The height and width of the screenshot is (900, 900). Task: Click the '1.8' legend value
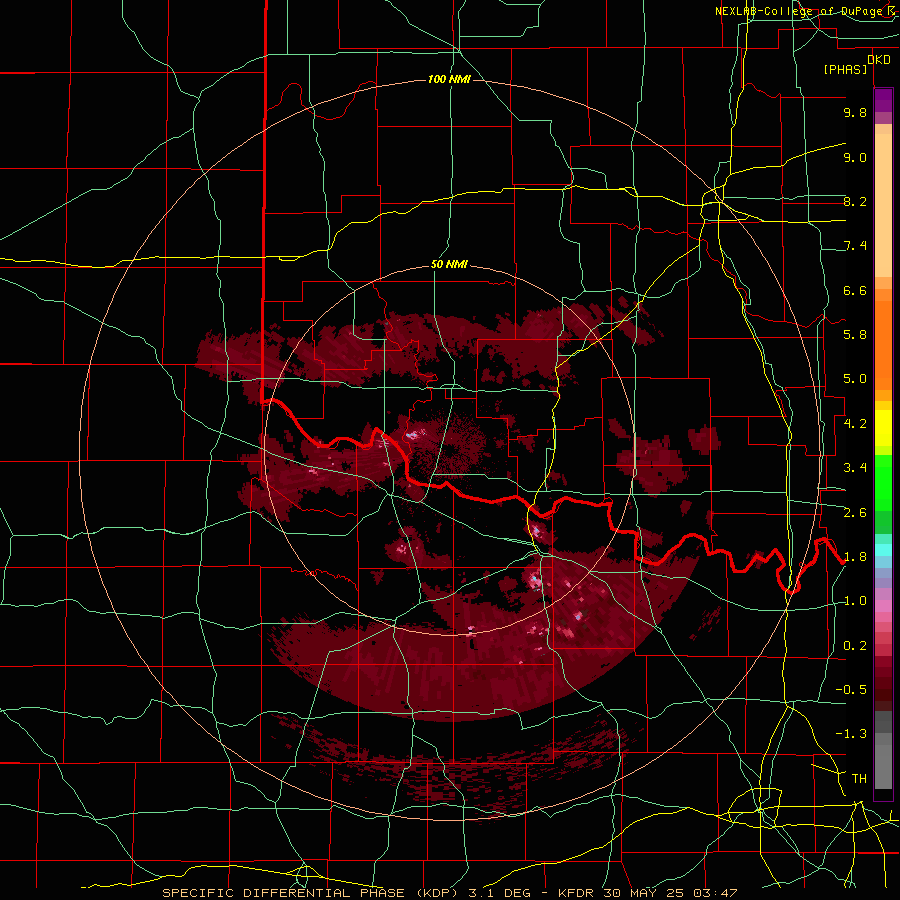coord(855,557)
